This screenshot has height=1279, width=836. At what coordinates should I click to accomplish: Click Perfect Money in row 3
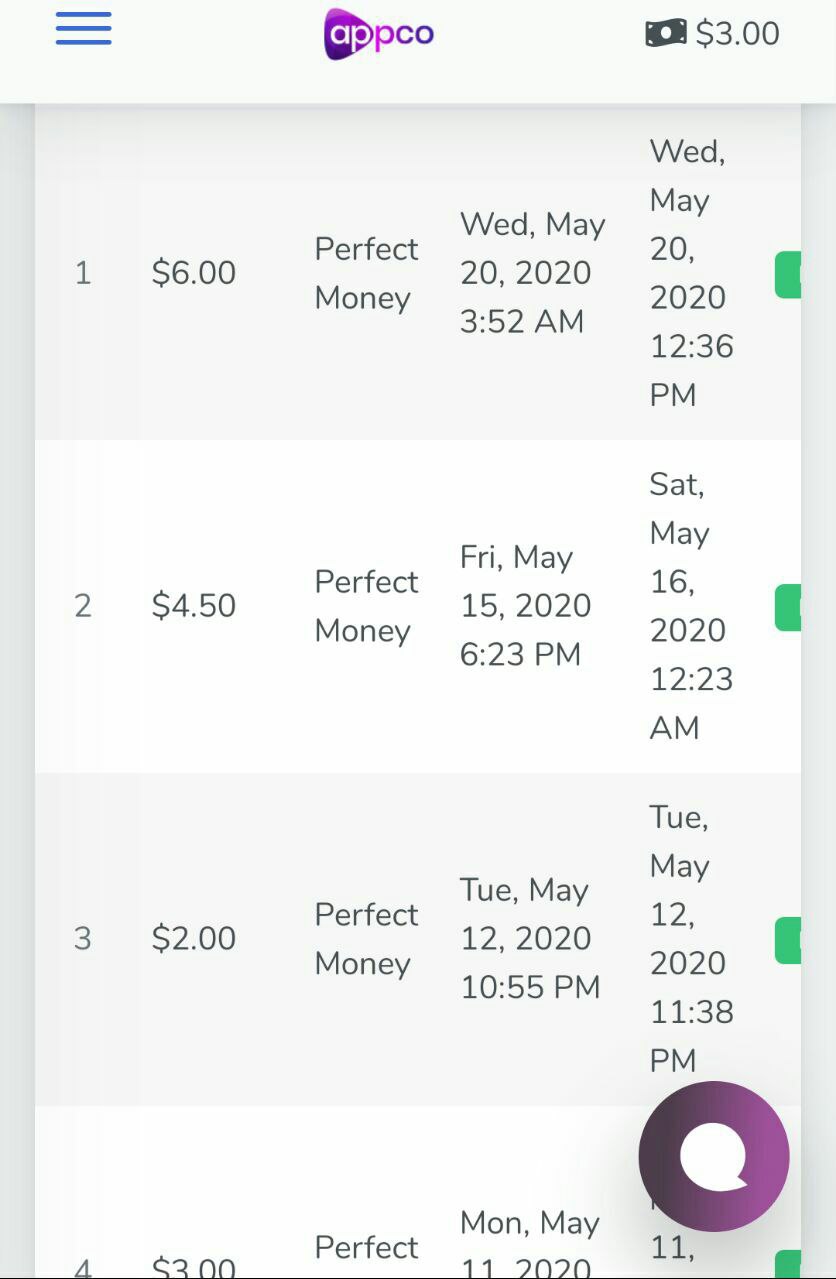pyautogui.click(x=366, y=939)
